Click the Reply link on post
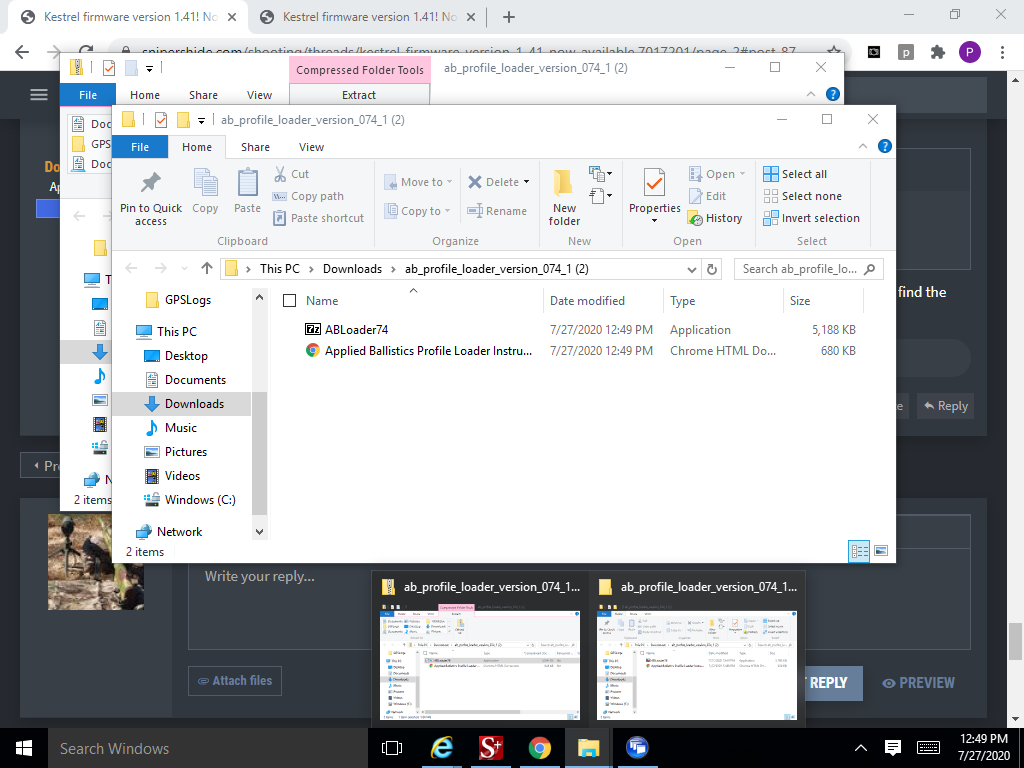 (x=945, y=406)
